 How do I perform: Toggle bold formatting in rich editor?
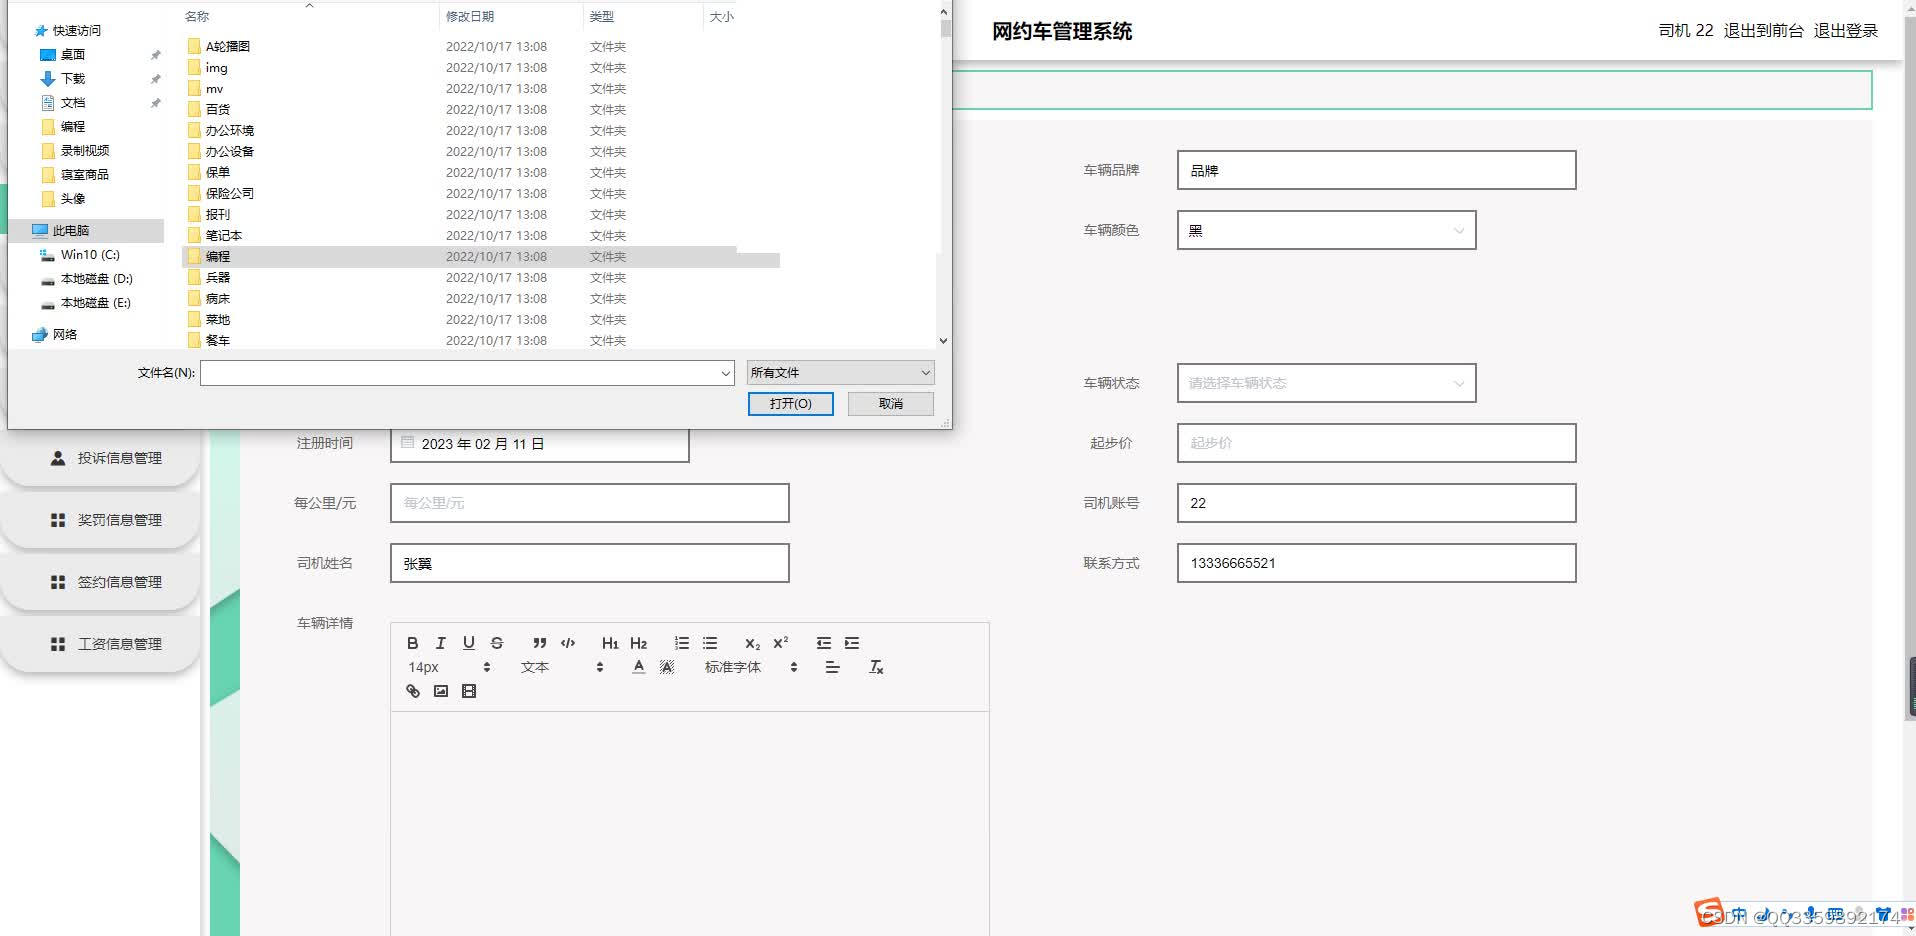click(x=412, y=643)
